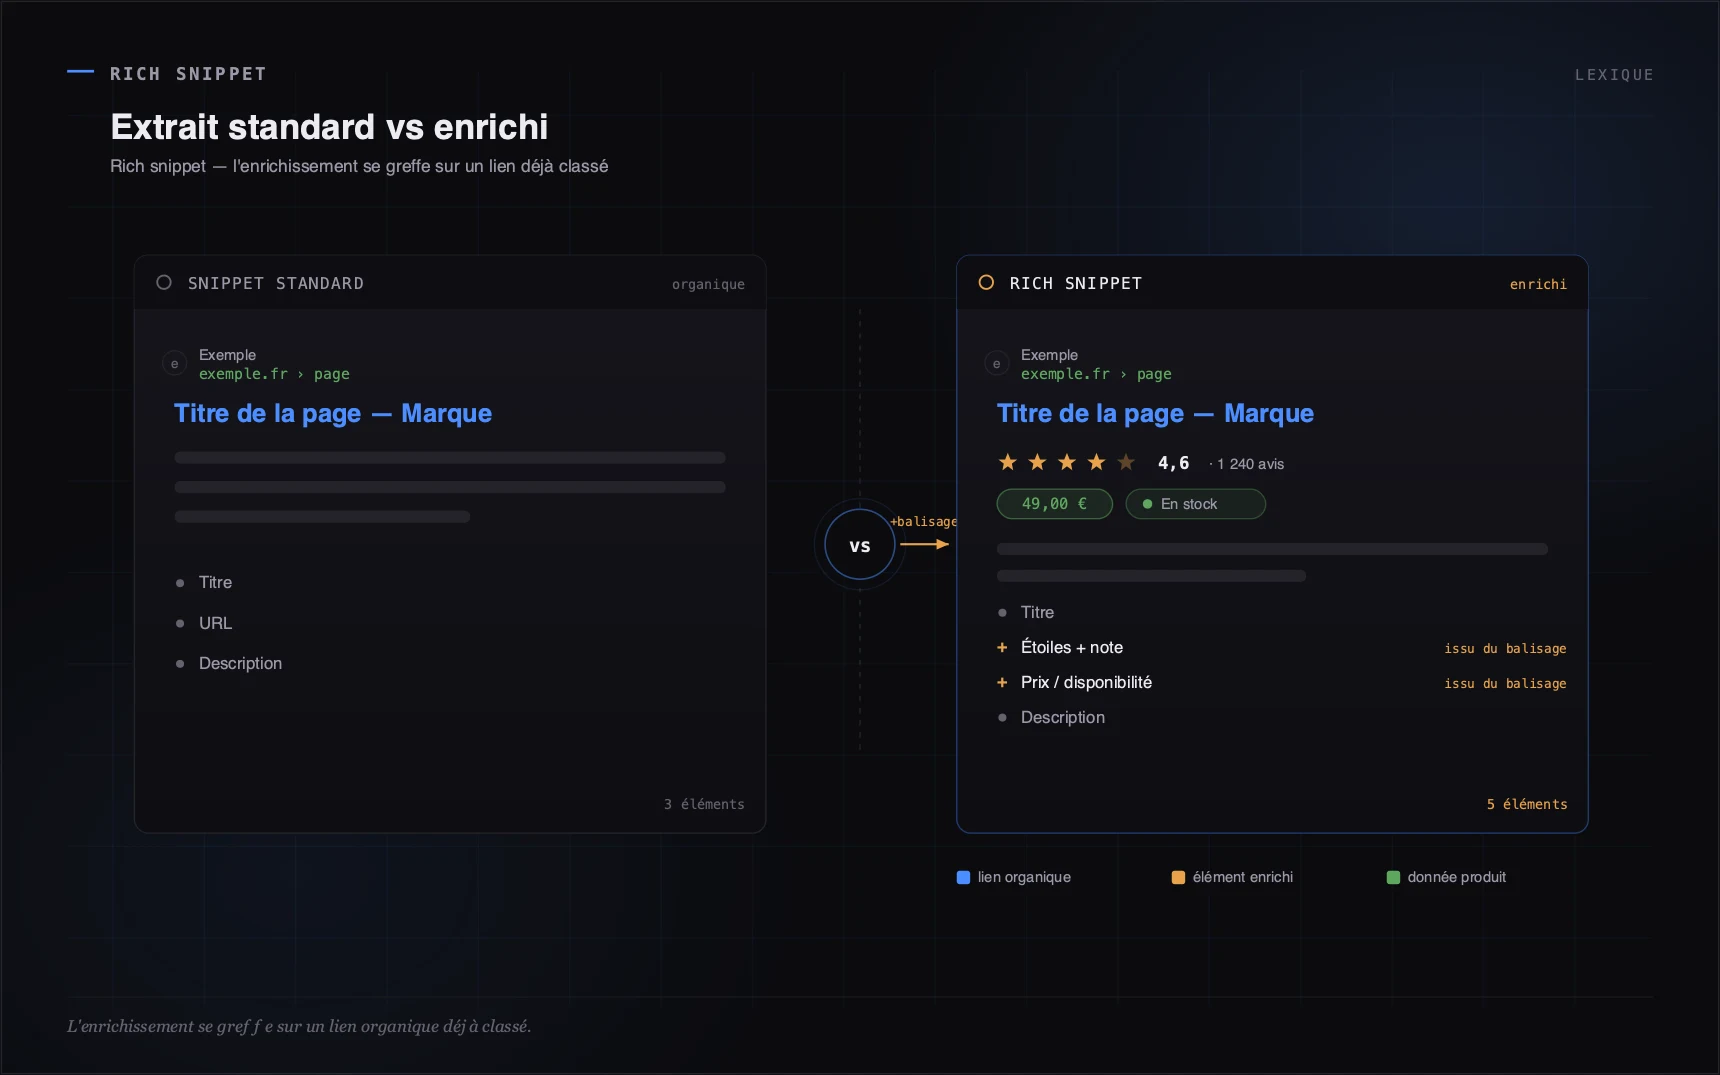Open the standard snippet's Titre de la page link
This screenshot has width=1720, height=1075.
pos(333,414)
